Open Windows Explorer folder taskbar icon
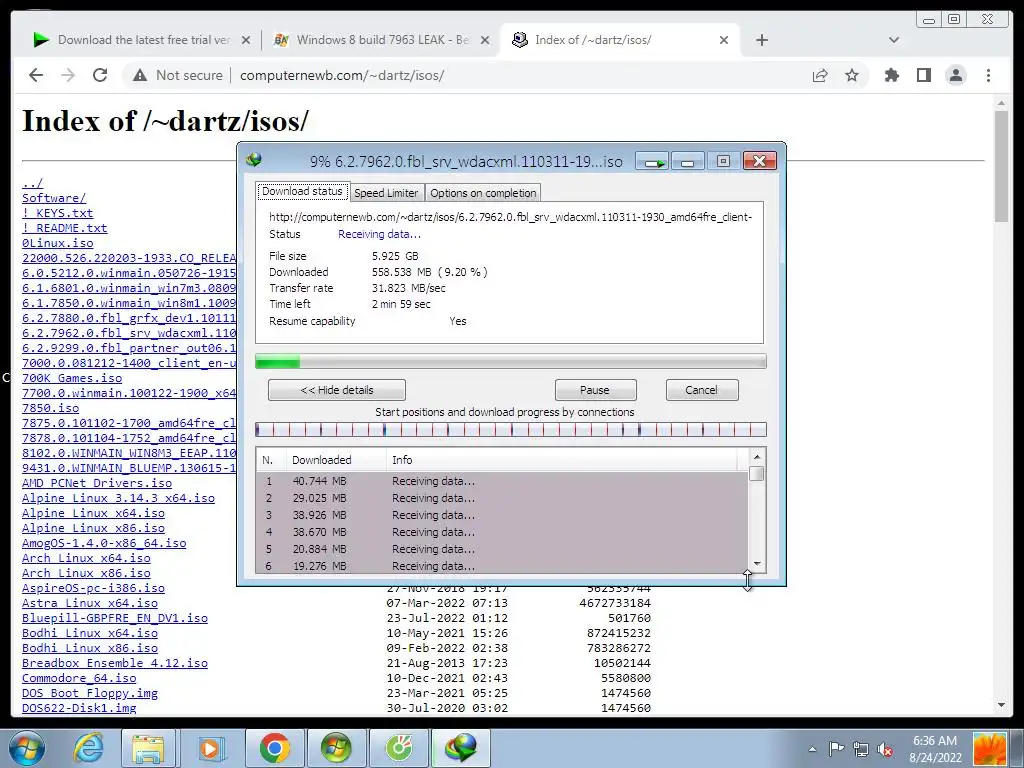The image size is (1024, 768). pos(148,748)
